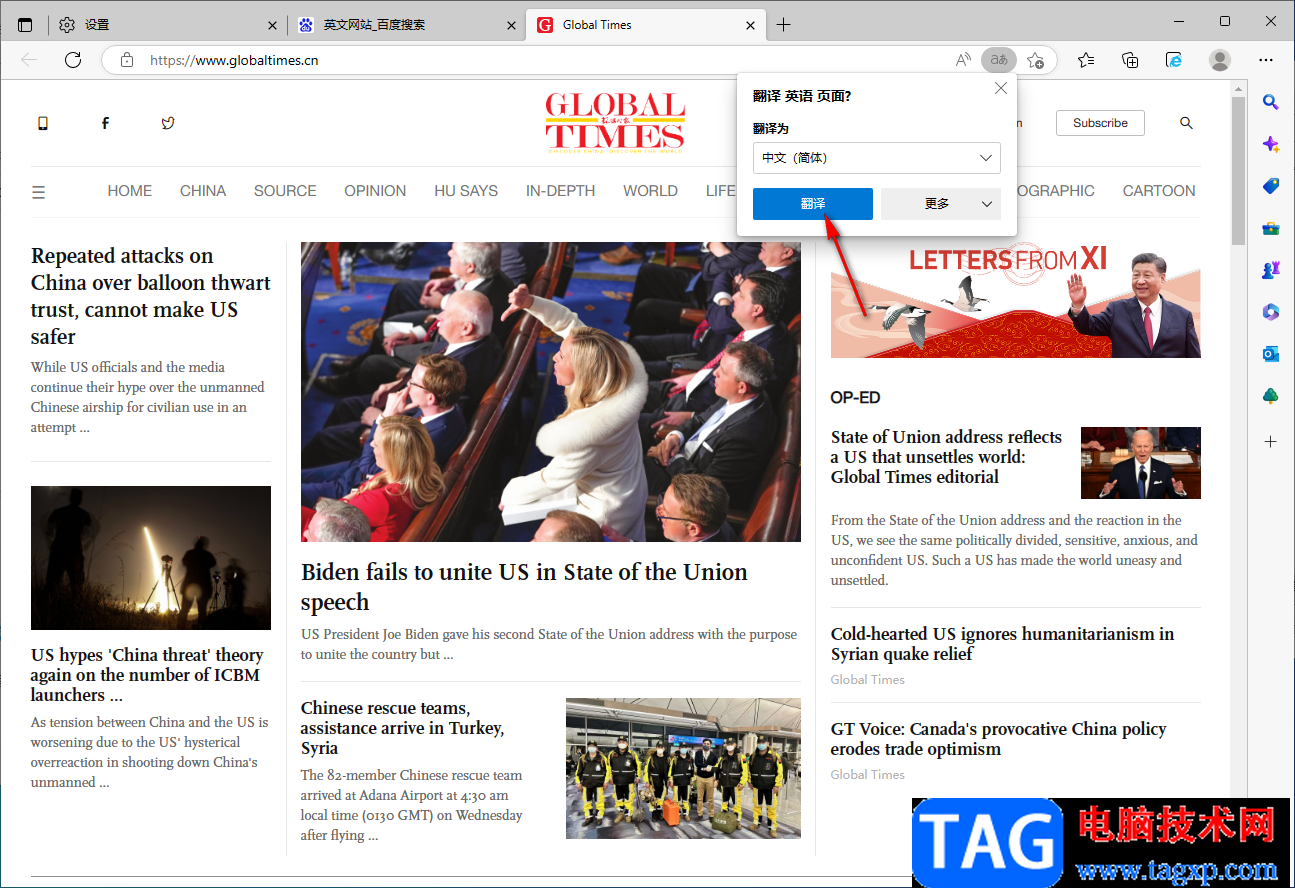Open the IN-DEPTH section

(560, 191)
